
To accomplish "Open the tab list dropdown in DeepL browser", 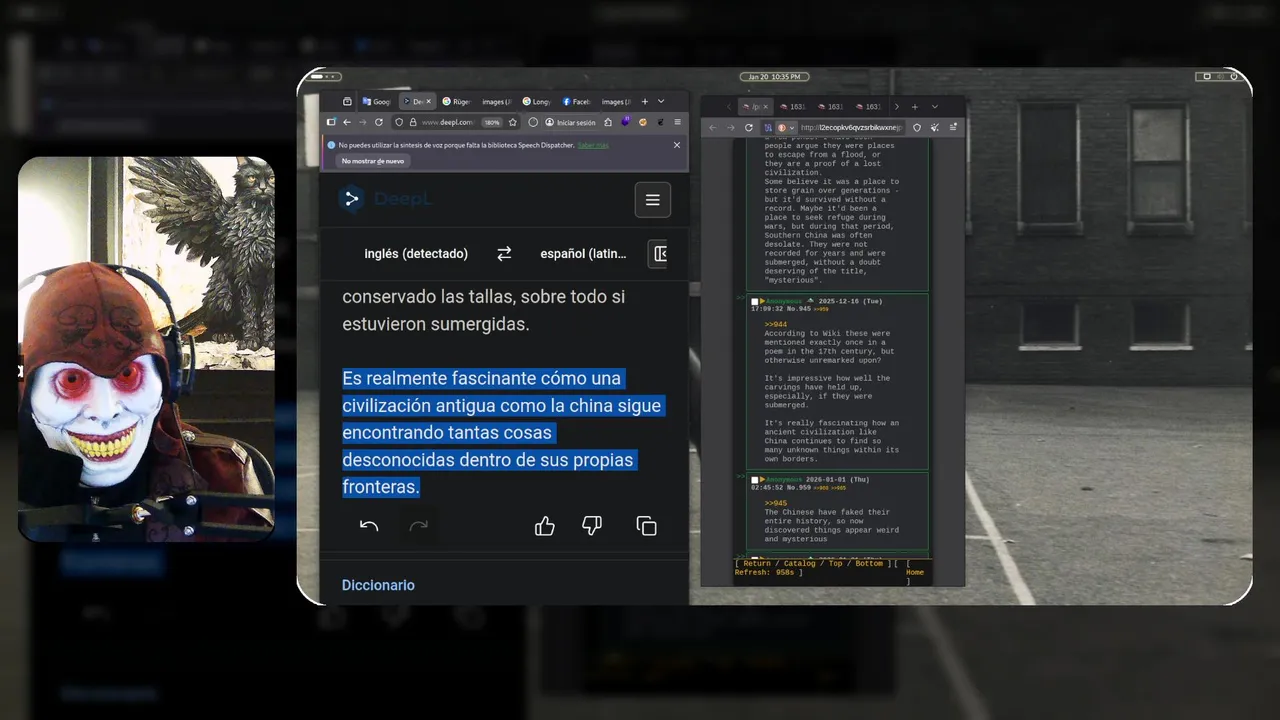I will point(661,101).
